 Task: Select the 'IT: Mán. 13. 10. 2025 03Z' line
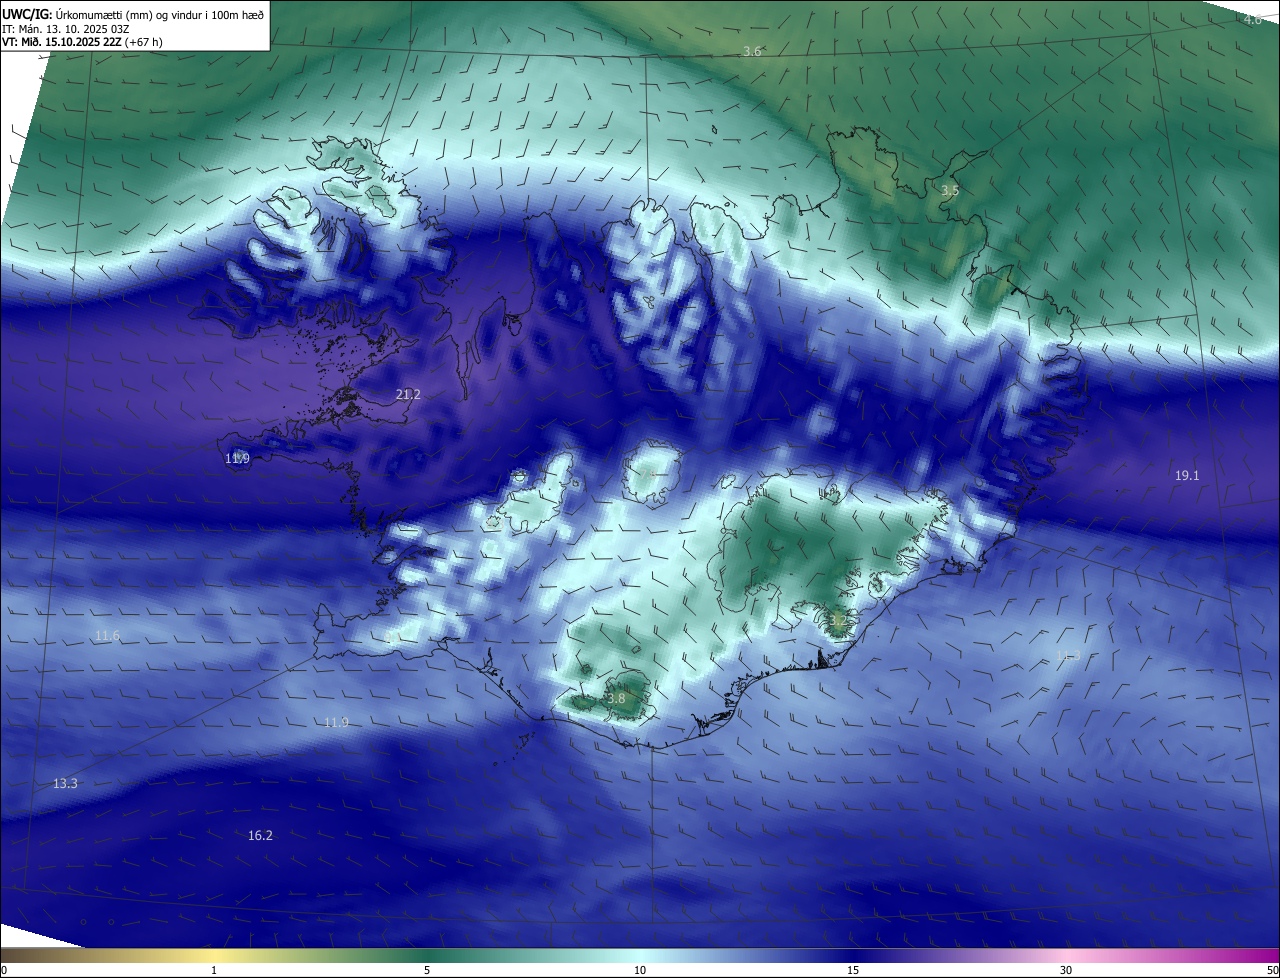point(66,29)
